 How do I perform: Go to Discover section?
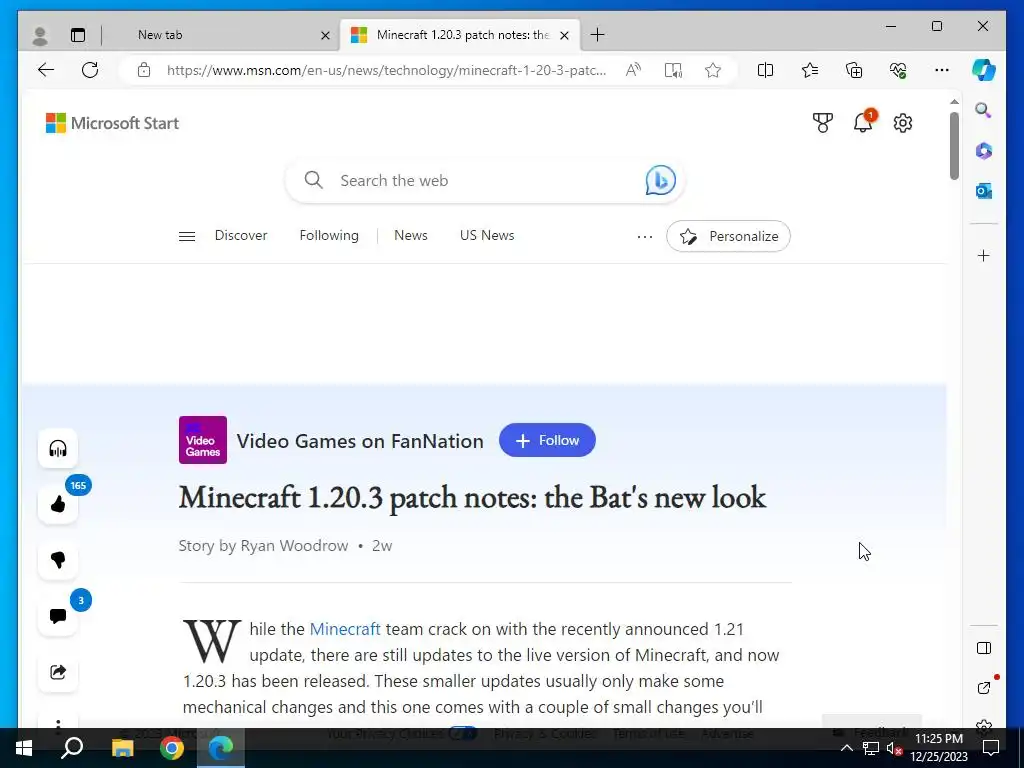point(241,235)
